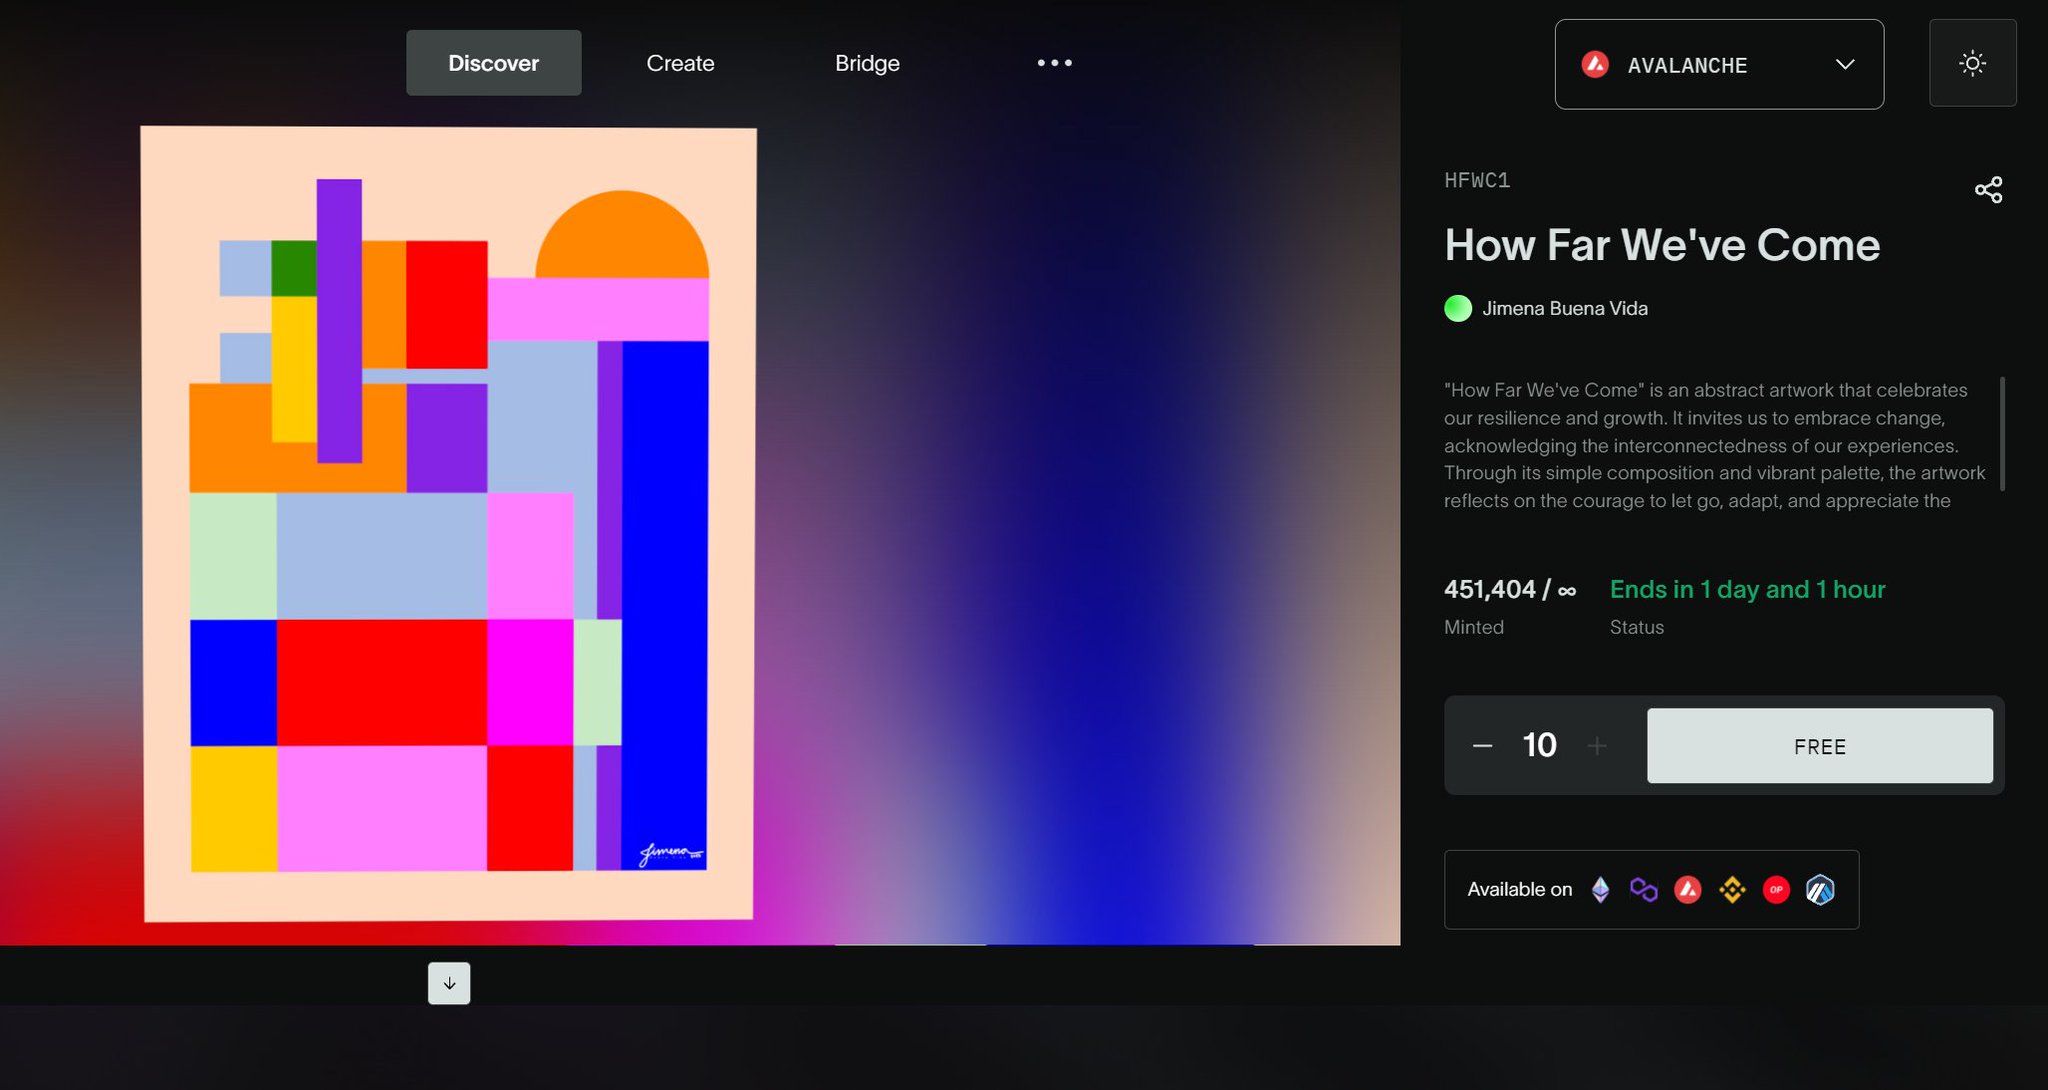Screen dimensions: 2048x1090
Task: Increase mint quantity with plus
Action: tap(1597, 746)
